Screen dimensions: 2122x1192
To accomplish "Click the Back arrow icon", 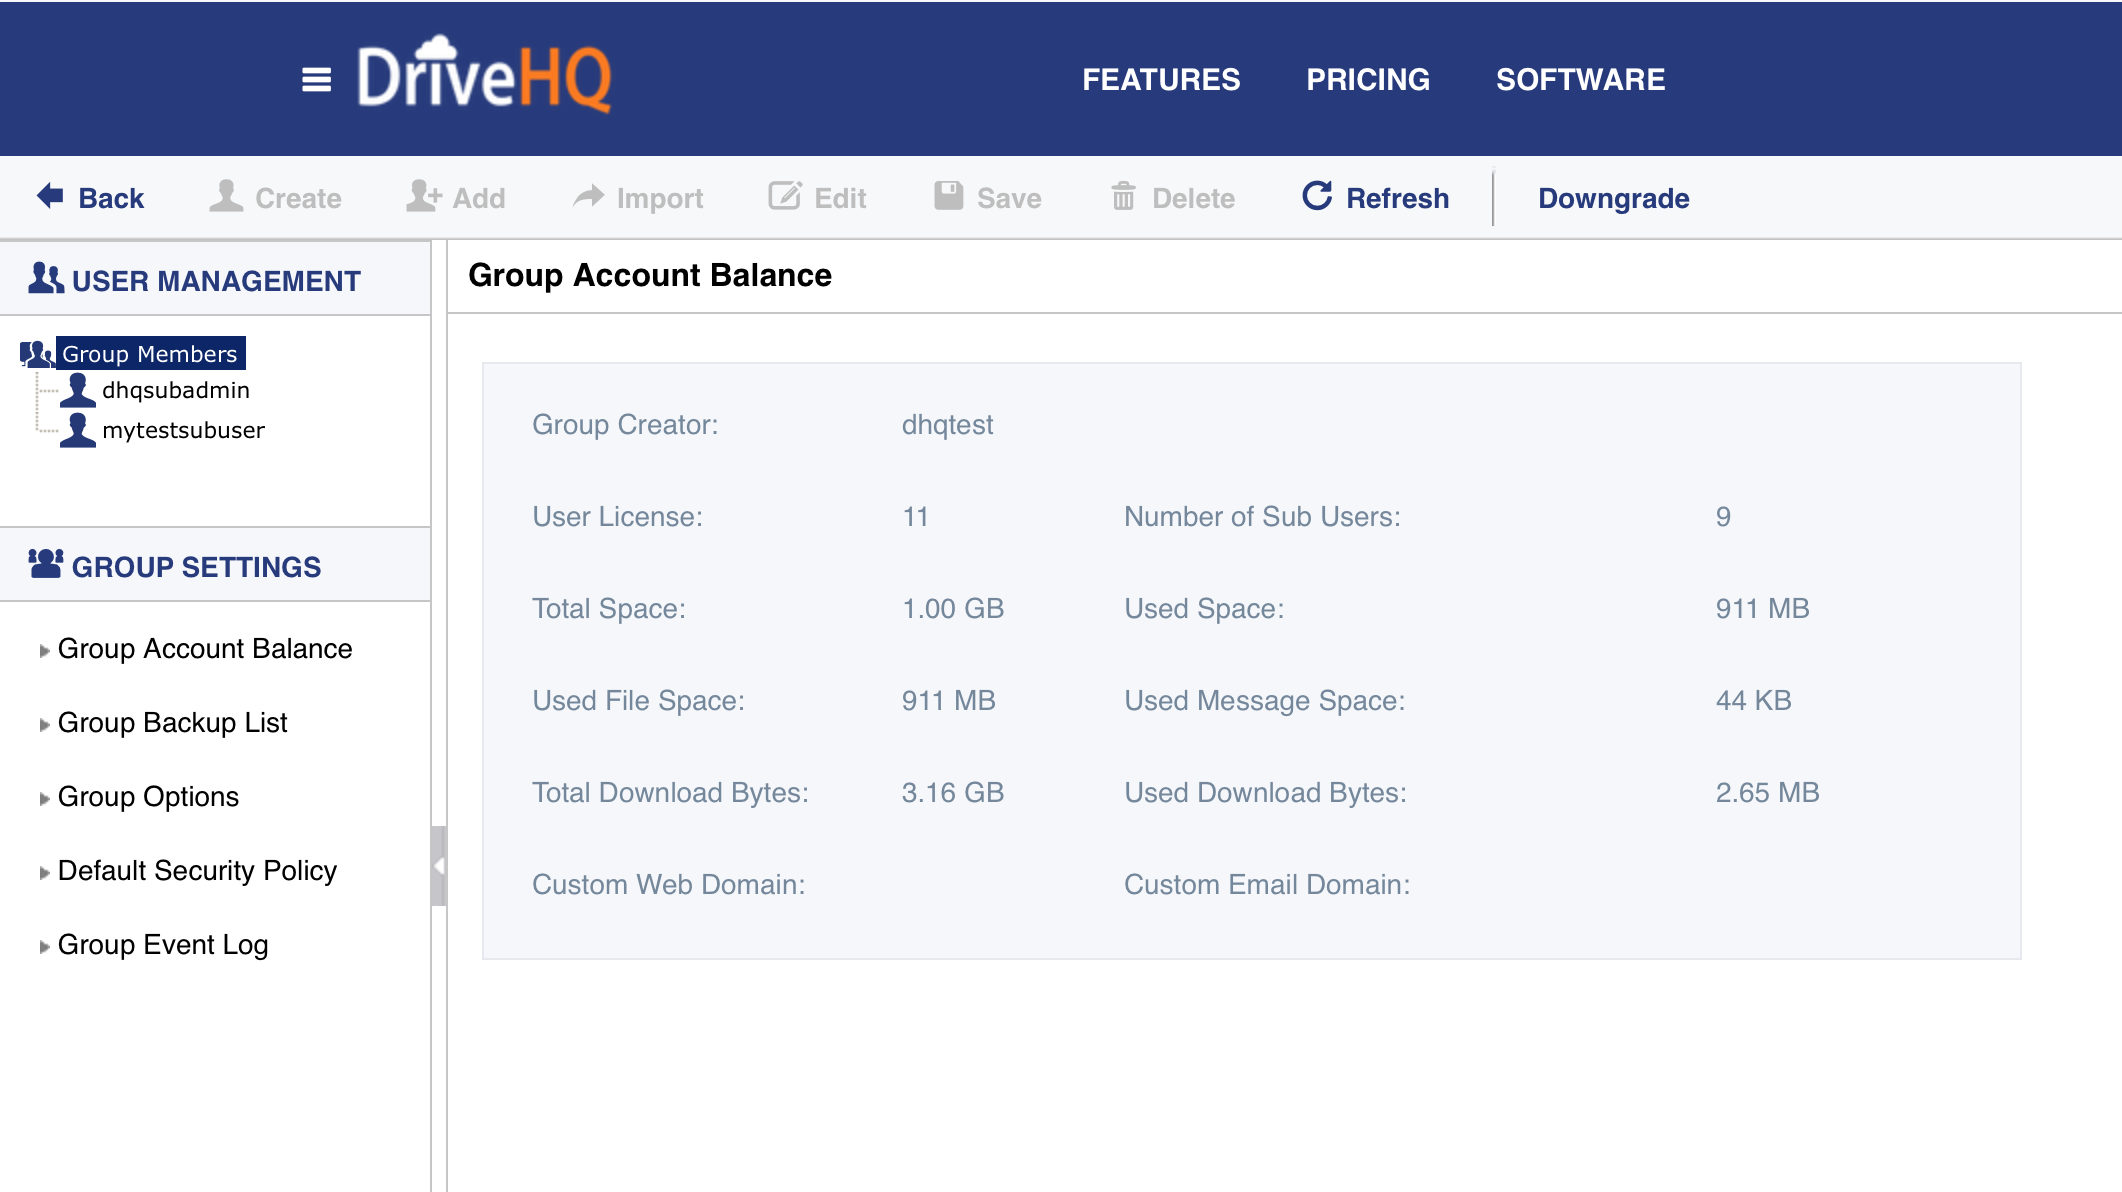I will coord(50,196).
